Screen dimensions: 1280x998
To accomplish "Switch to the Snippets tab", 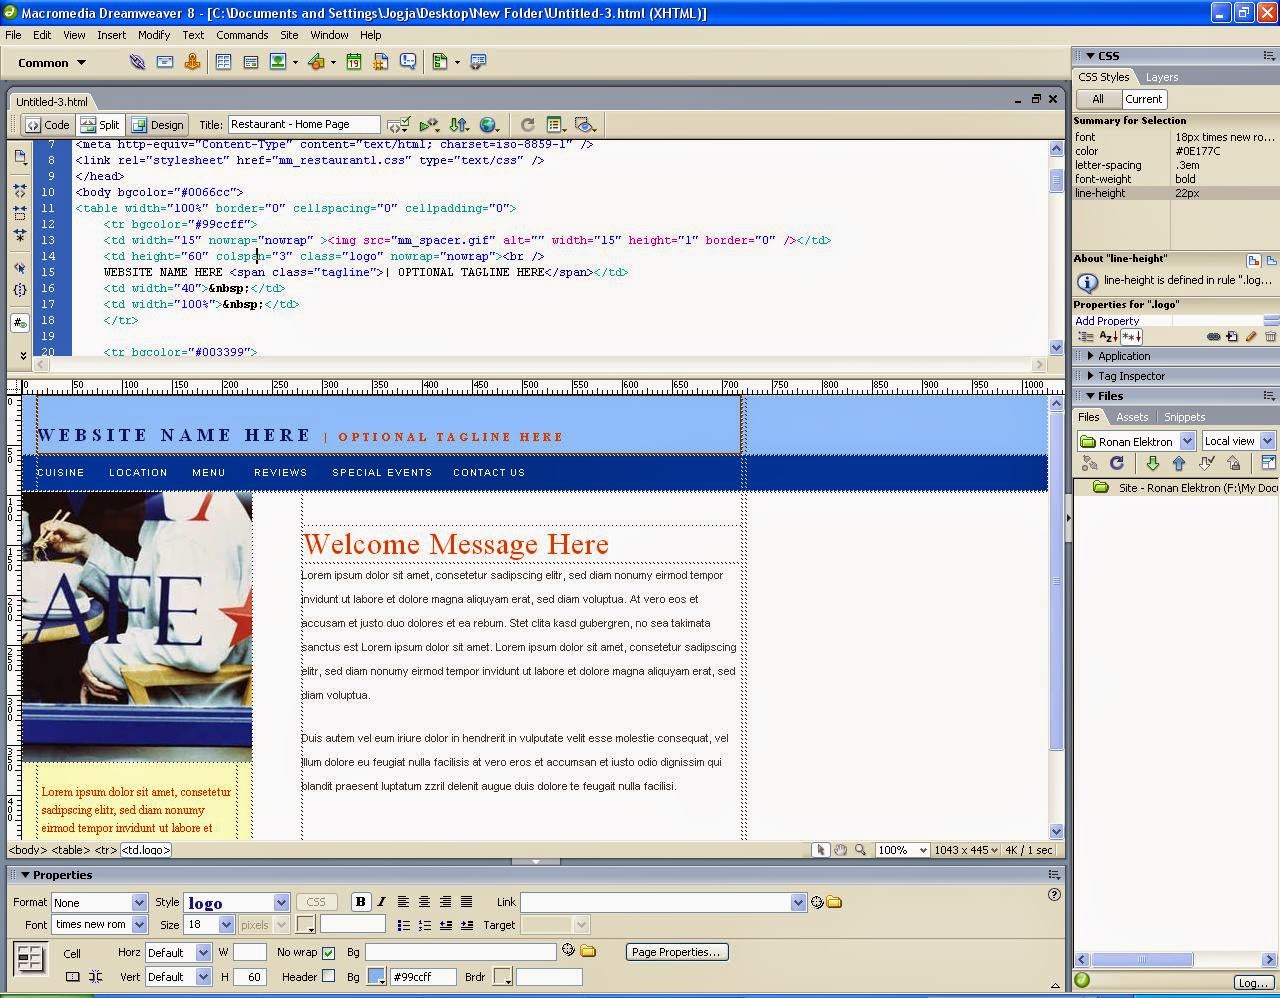I will (x=1184, y=417).
